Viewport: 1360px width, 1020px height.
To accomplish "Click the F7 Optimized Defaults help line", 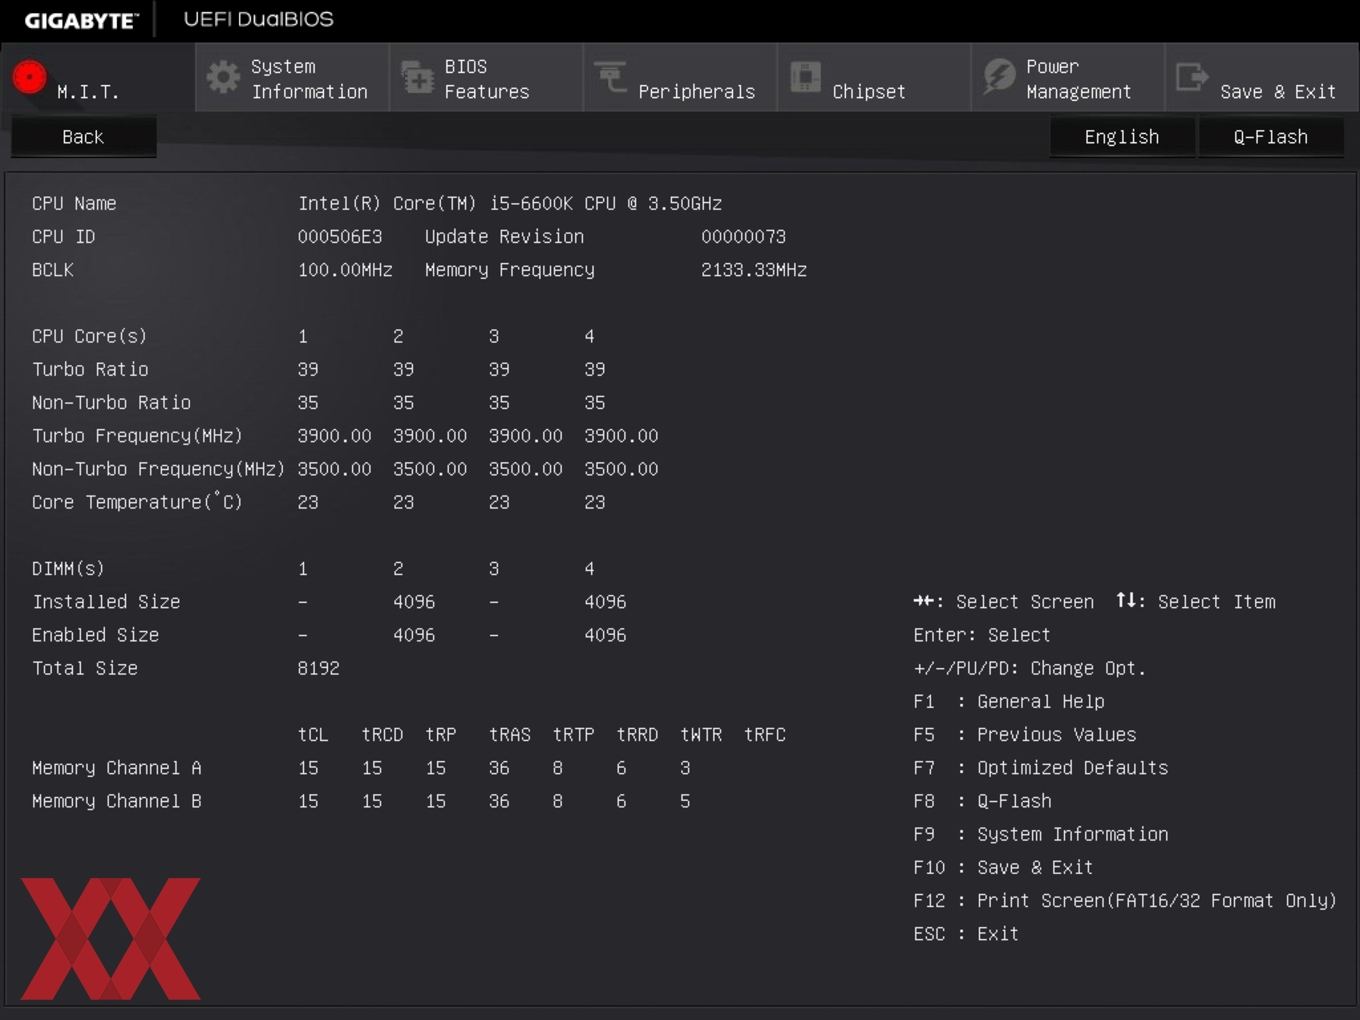I will click(1040, 768).
